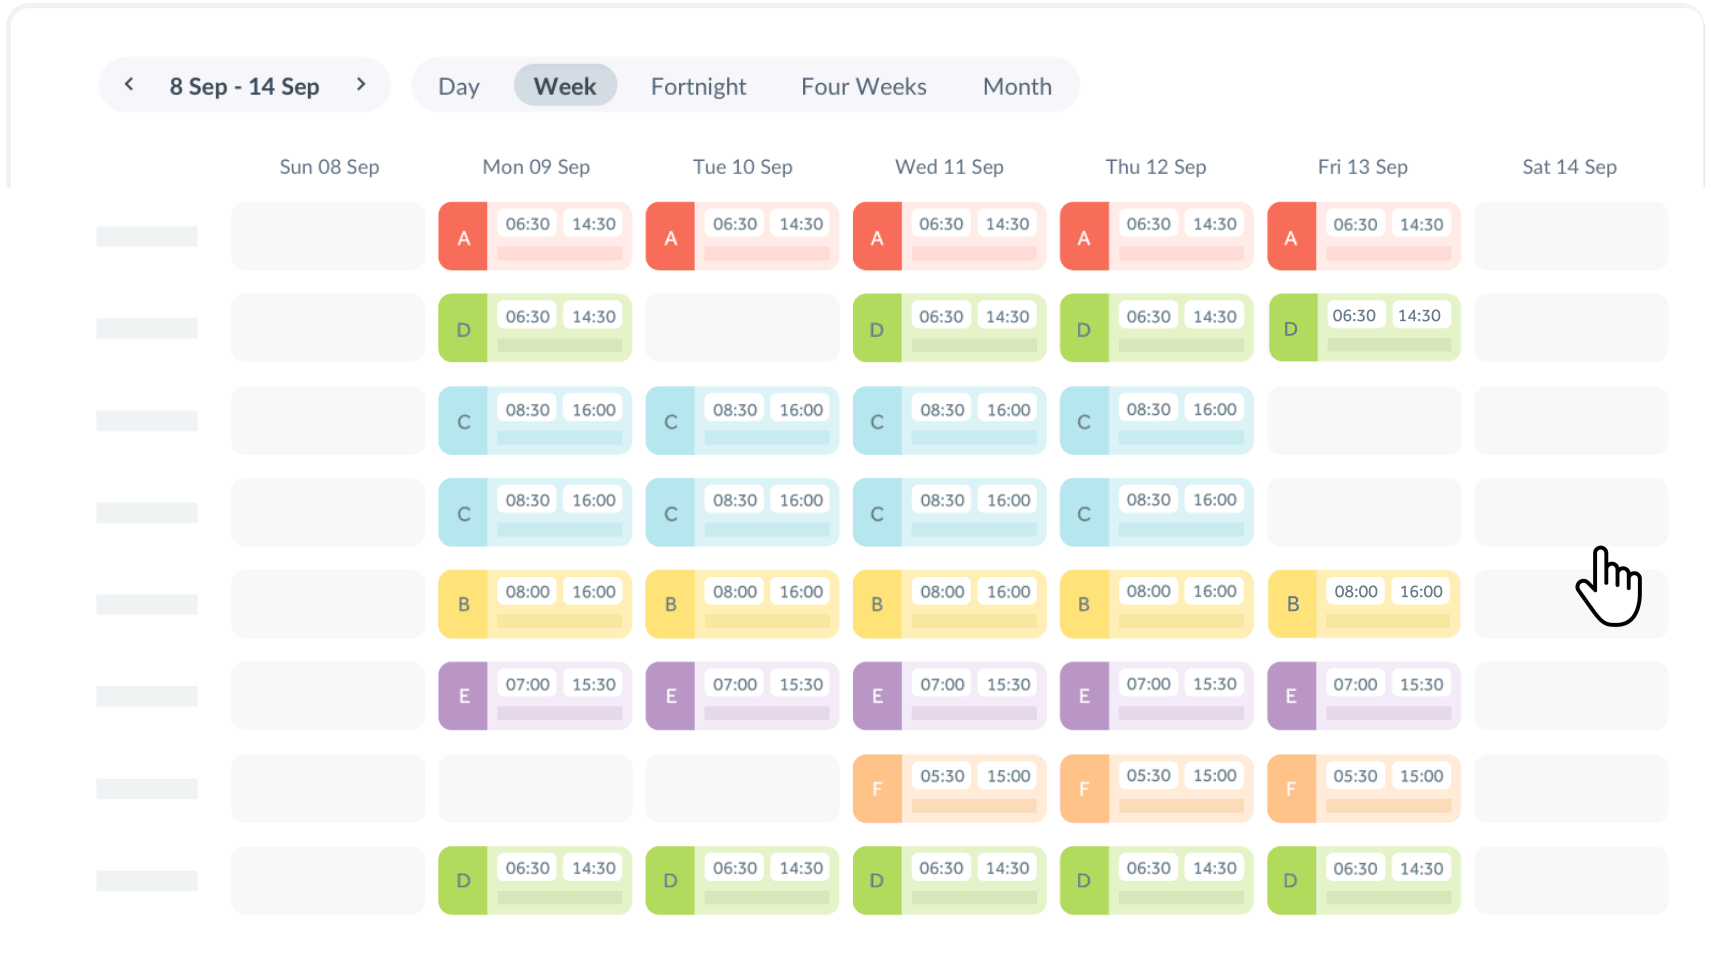Click the 14:30 end time on Thursday's A shift

point(1215,224)
